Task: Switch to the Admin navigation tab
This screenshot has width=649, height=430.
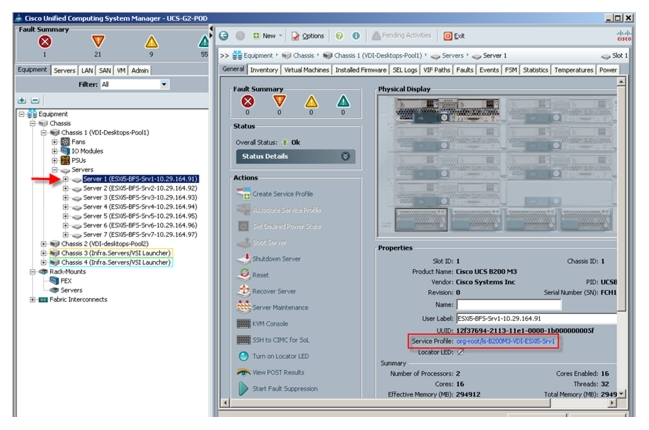Action: pos(140,70)
